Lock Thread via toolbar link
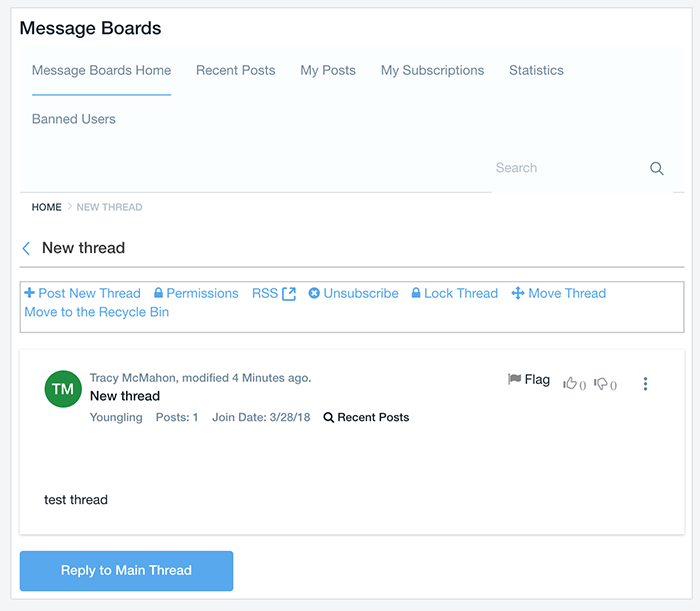 coord(454,293)
